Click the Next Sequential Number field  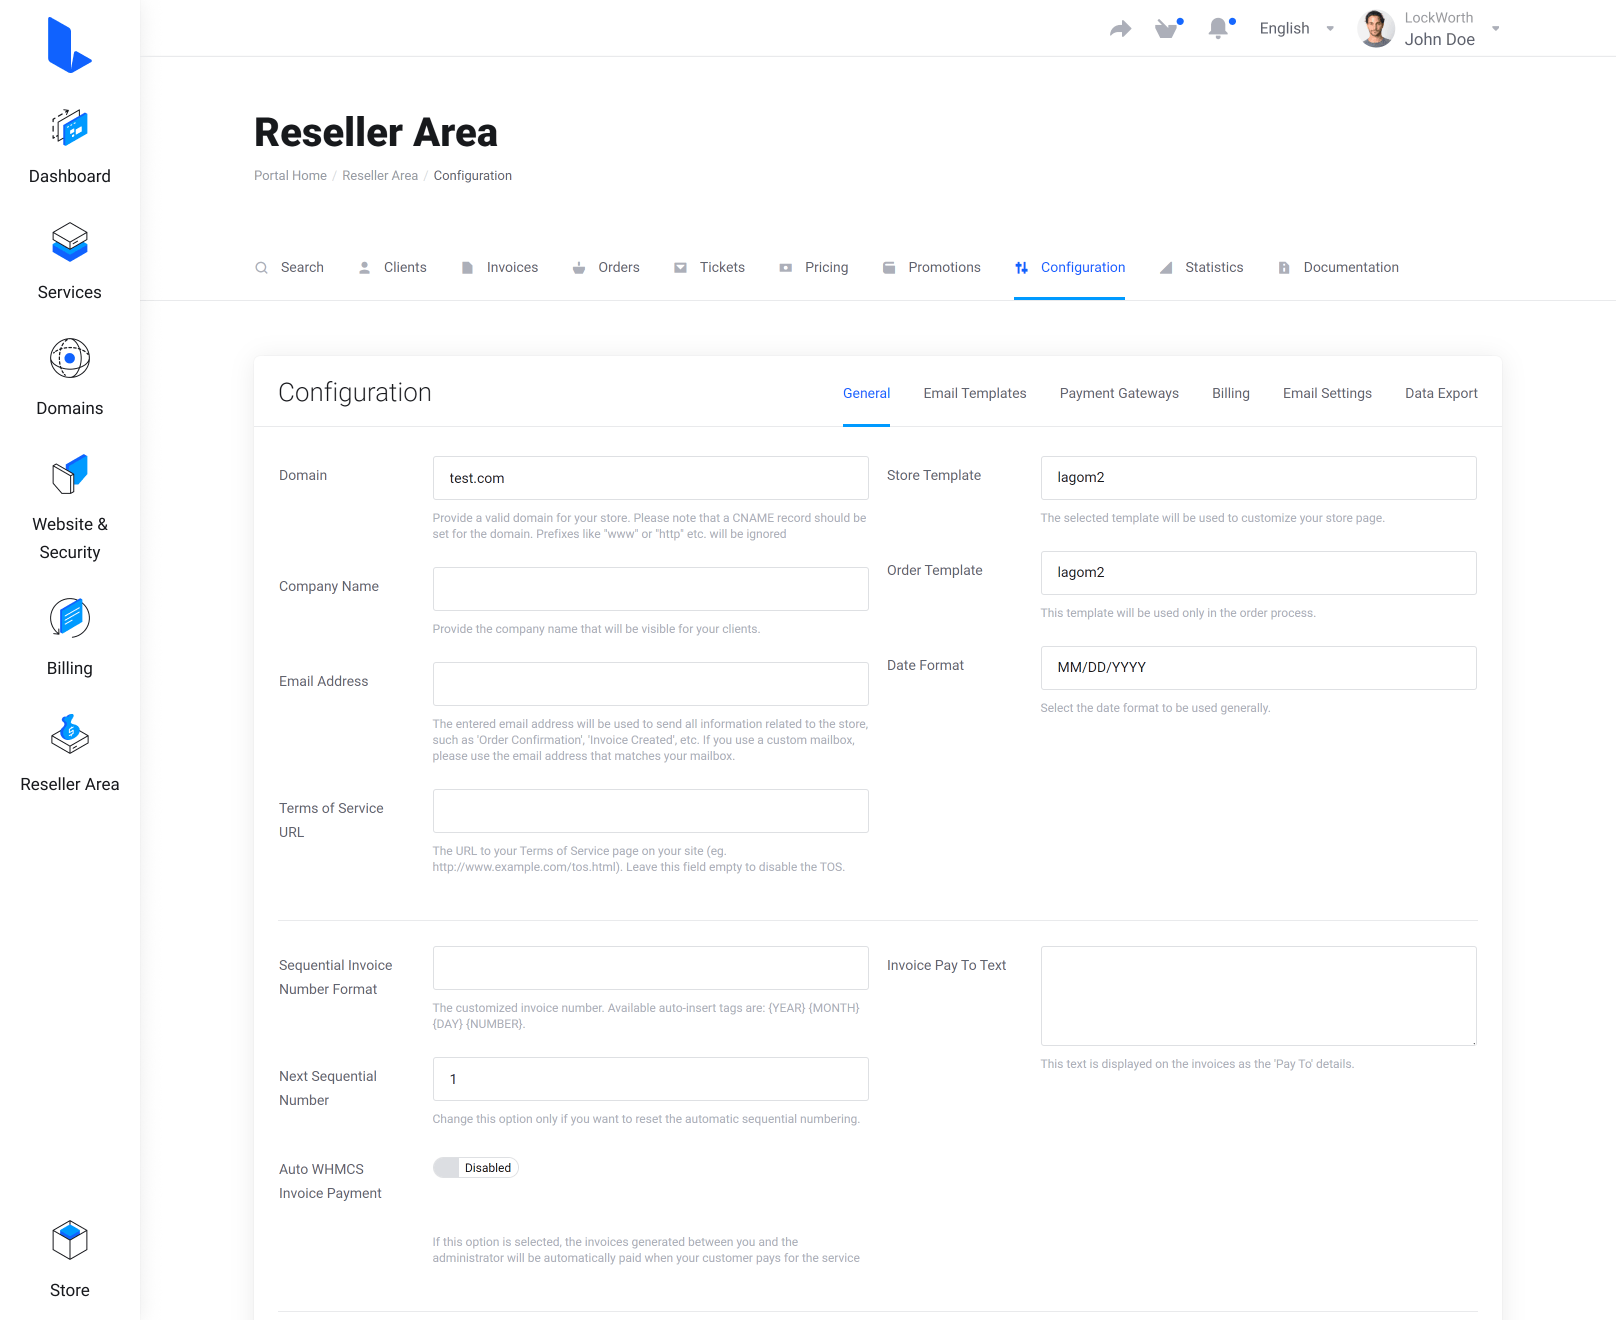[x=650, y=1079]
